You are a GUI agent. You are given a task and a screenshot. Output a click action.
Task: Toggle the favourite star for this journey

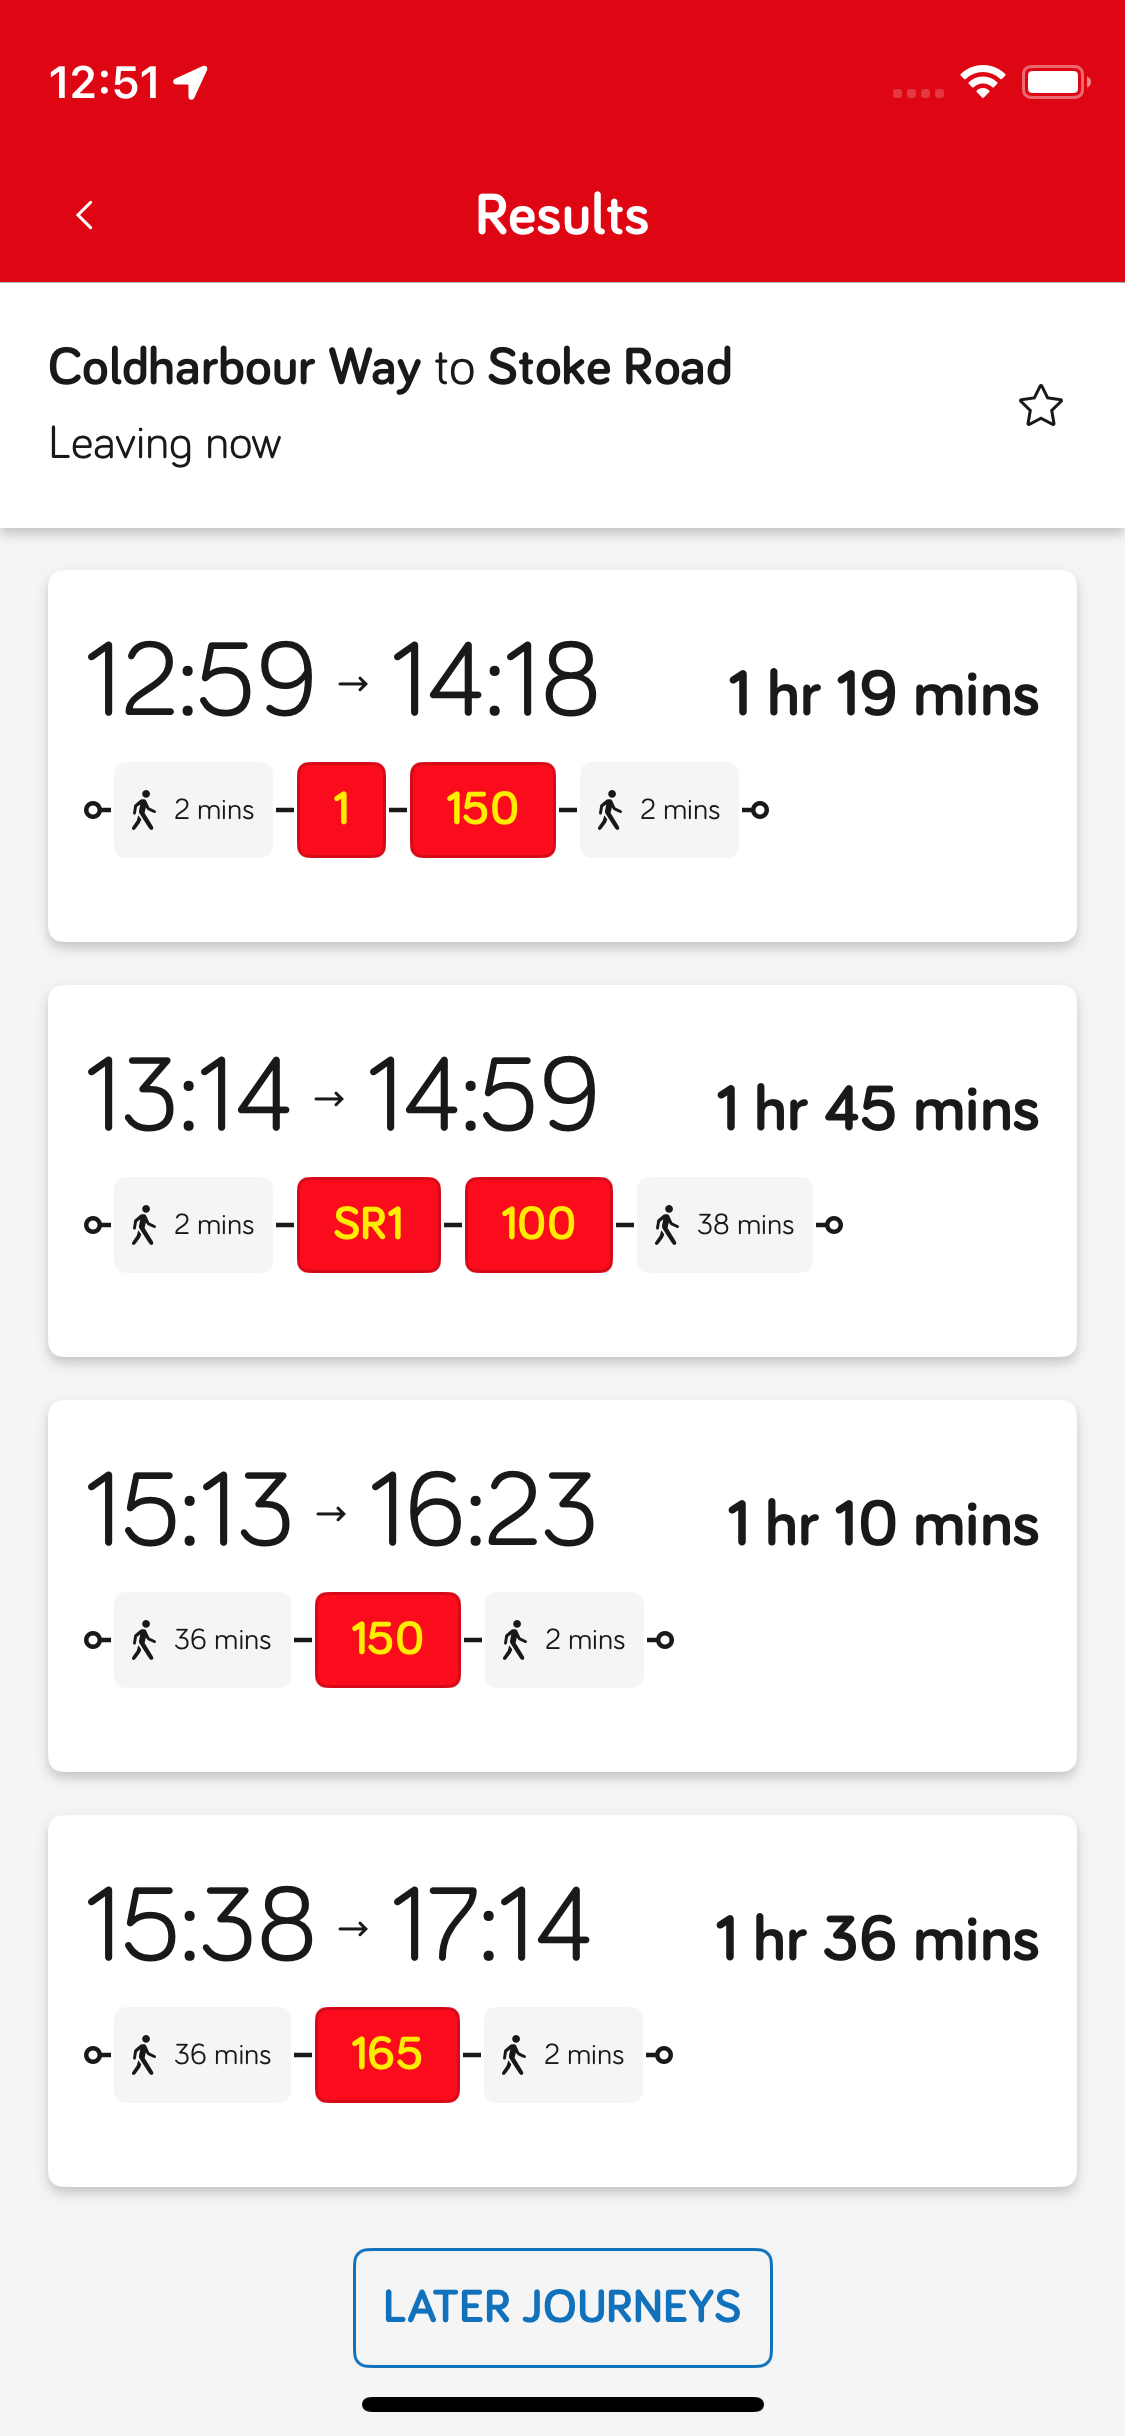[1040, 406]
